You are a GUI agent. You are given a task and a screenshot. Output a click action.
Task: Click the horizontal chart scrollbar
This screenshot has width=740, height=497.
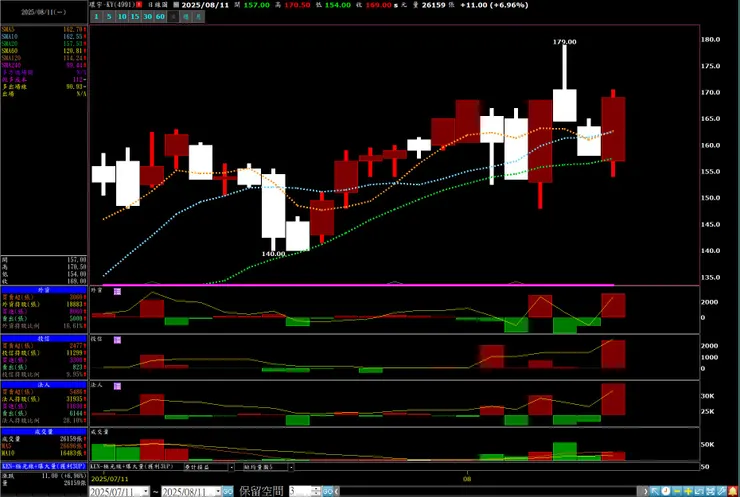click(490, 491)
